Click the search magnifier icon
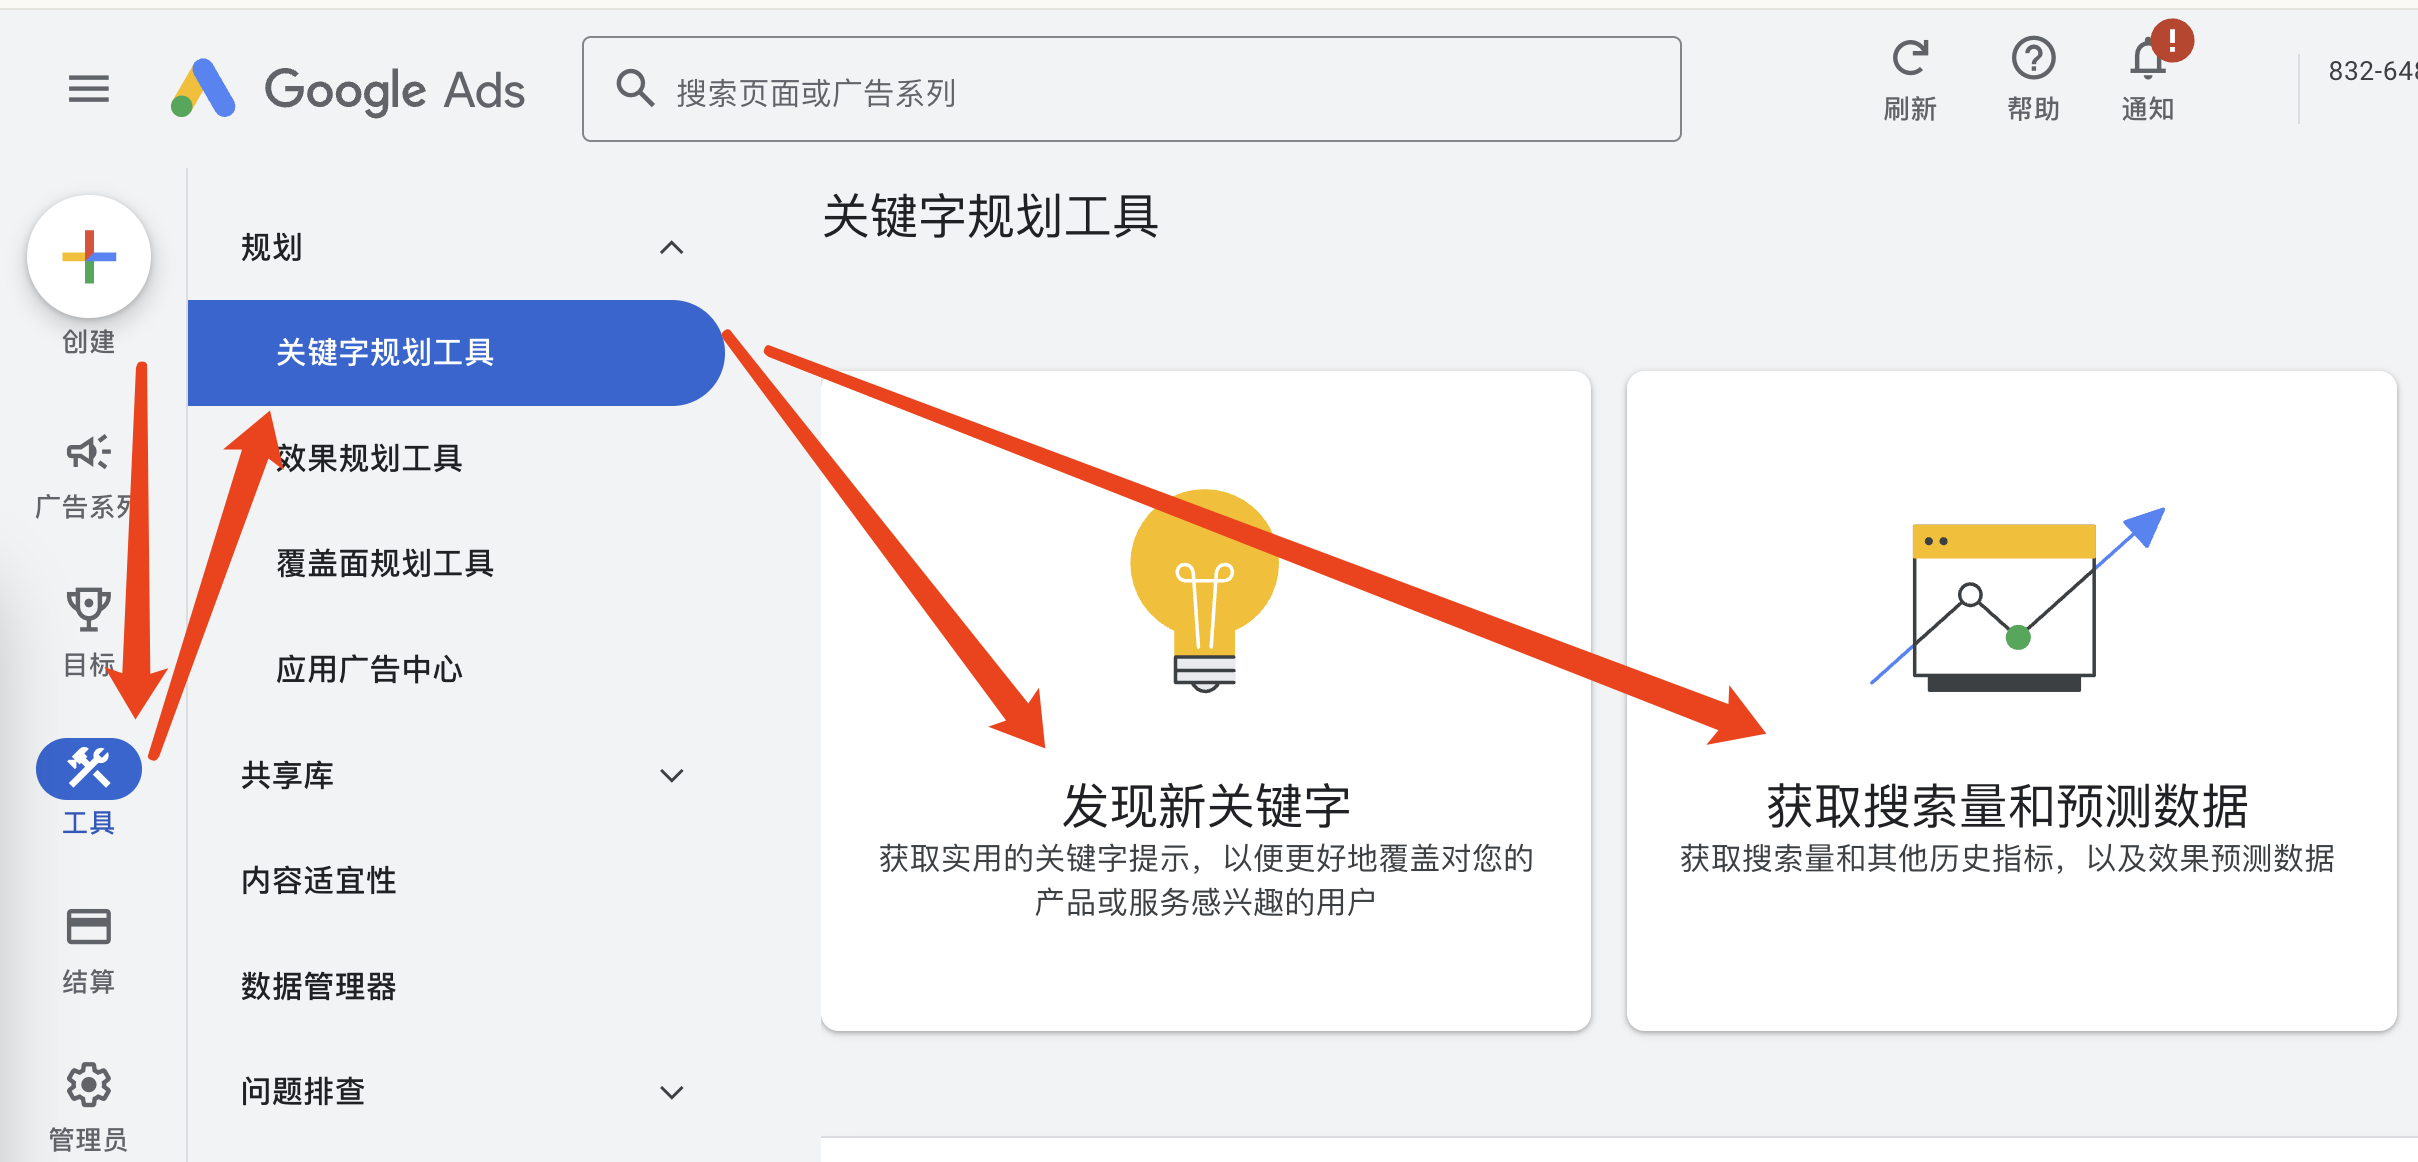Image resolution: width=2418 pixels, height=1162 pixels. (635, 89)
